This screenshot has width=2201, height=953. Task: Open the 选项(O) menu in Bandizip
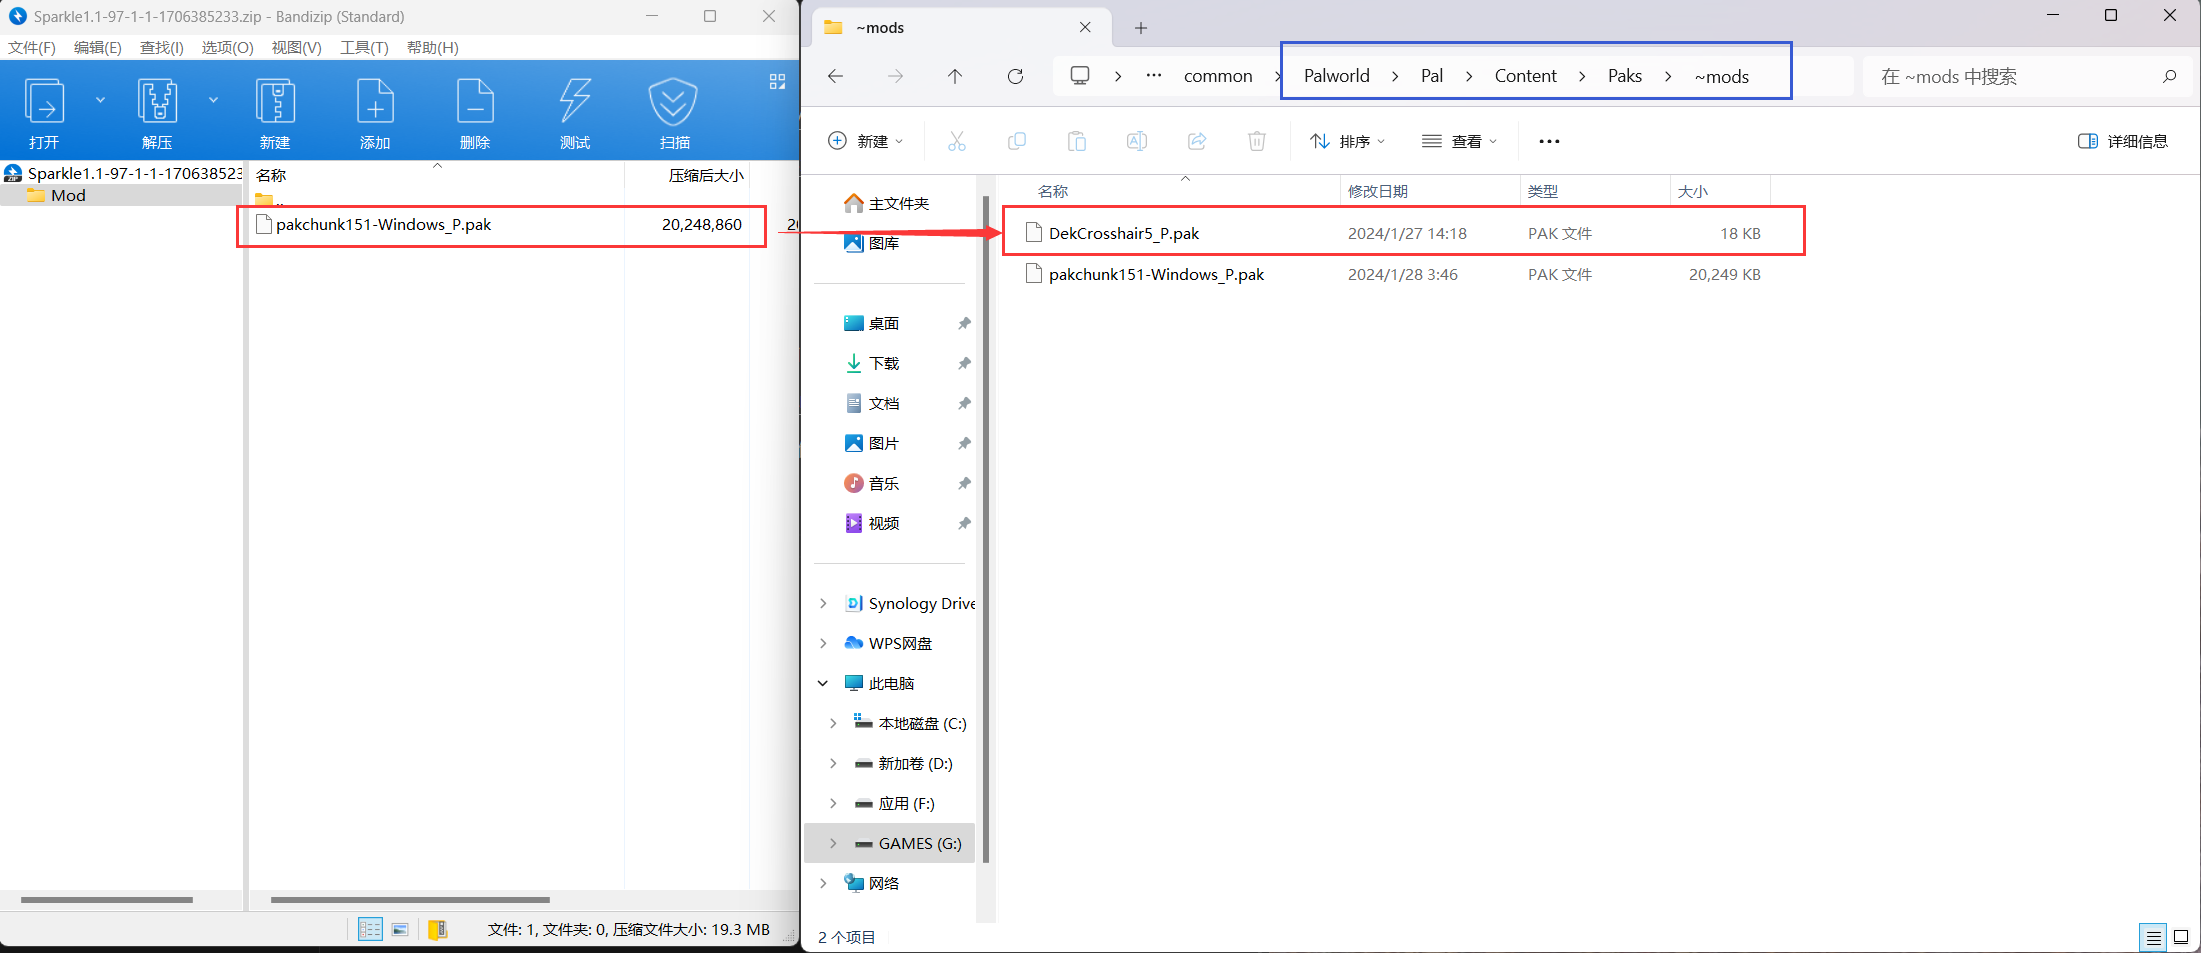point(227,48)
